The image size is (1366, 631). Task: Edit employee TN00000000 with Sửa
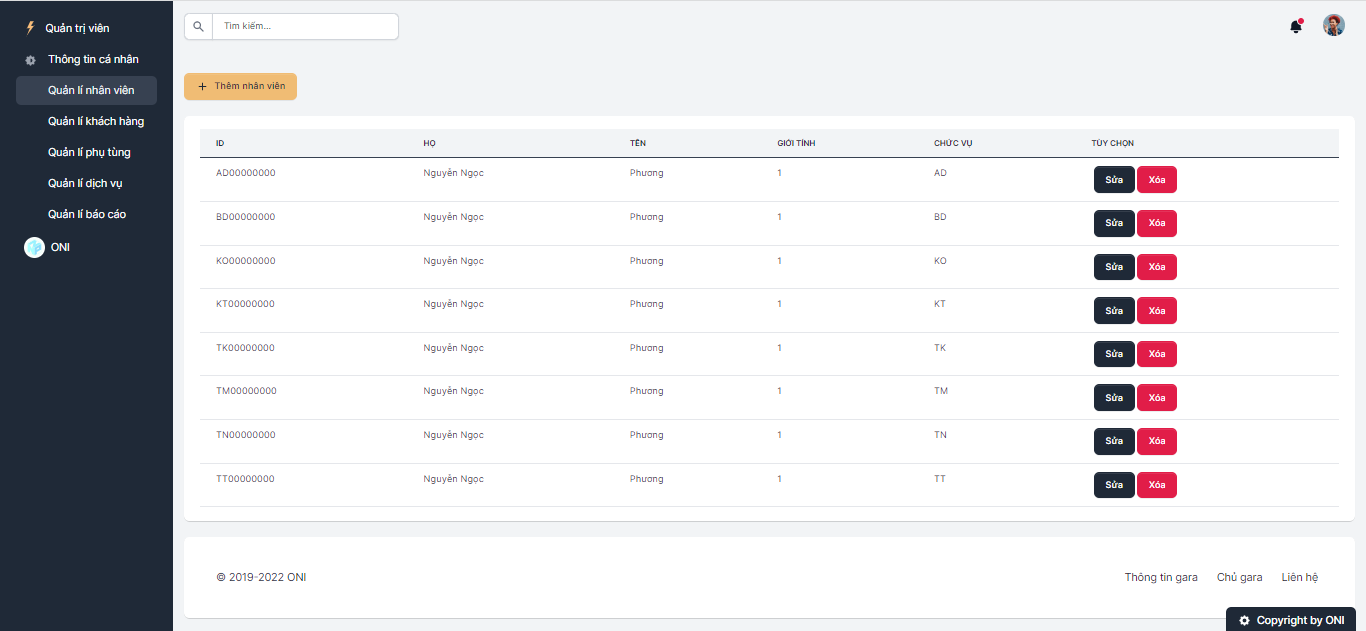tap(1114, 441)
